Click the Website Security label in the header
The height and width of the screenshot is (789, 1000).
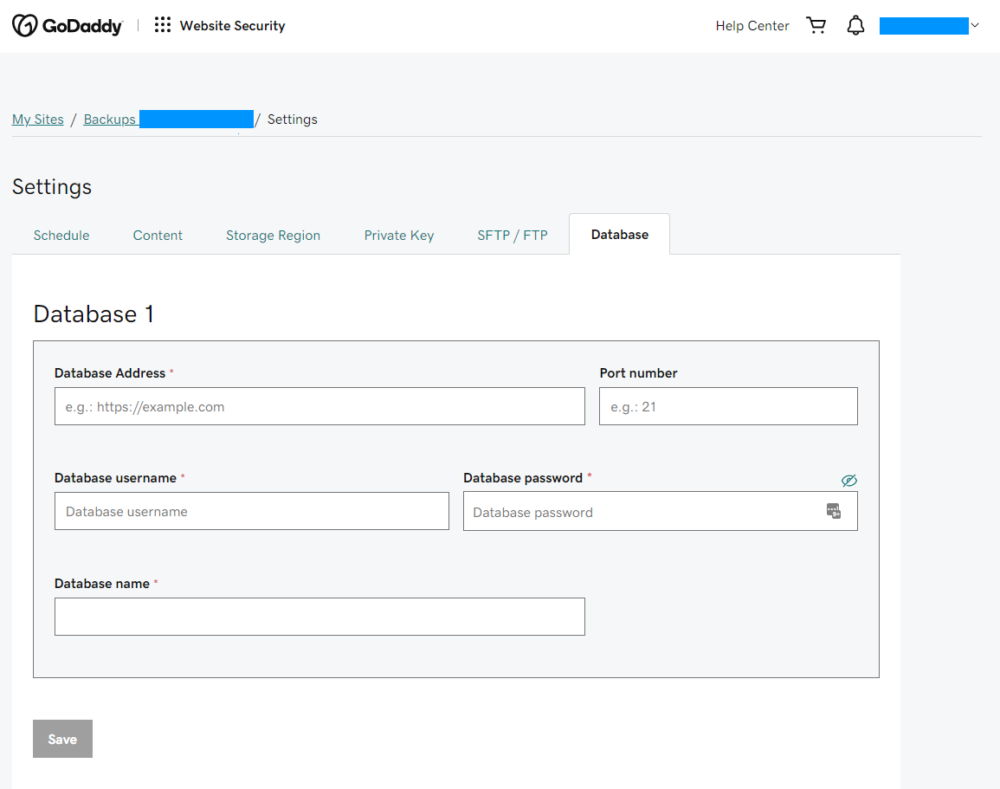coord(231,25)
